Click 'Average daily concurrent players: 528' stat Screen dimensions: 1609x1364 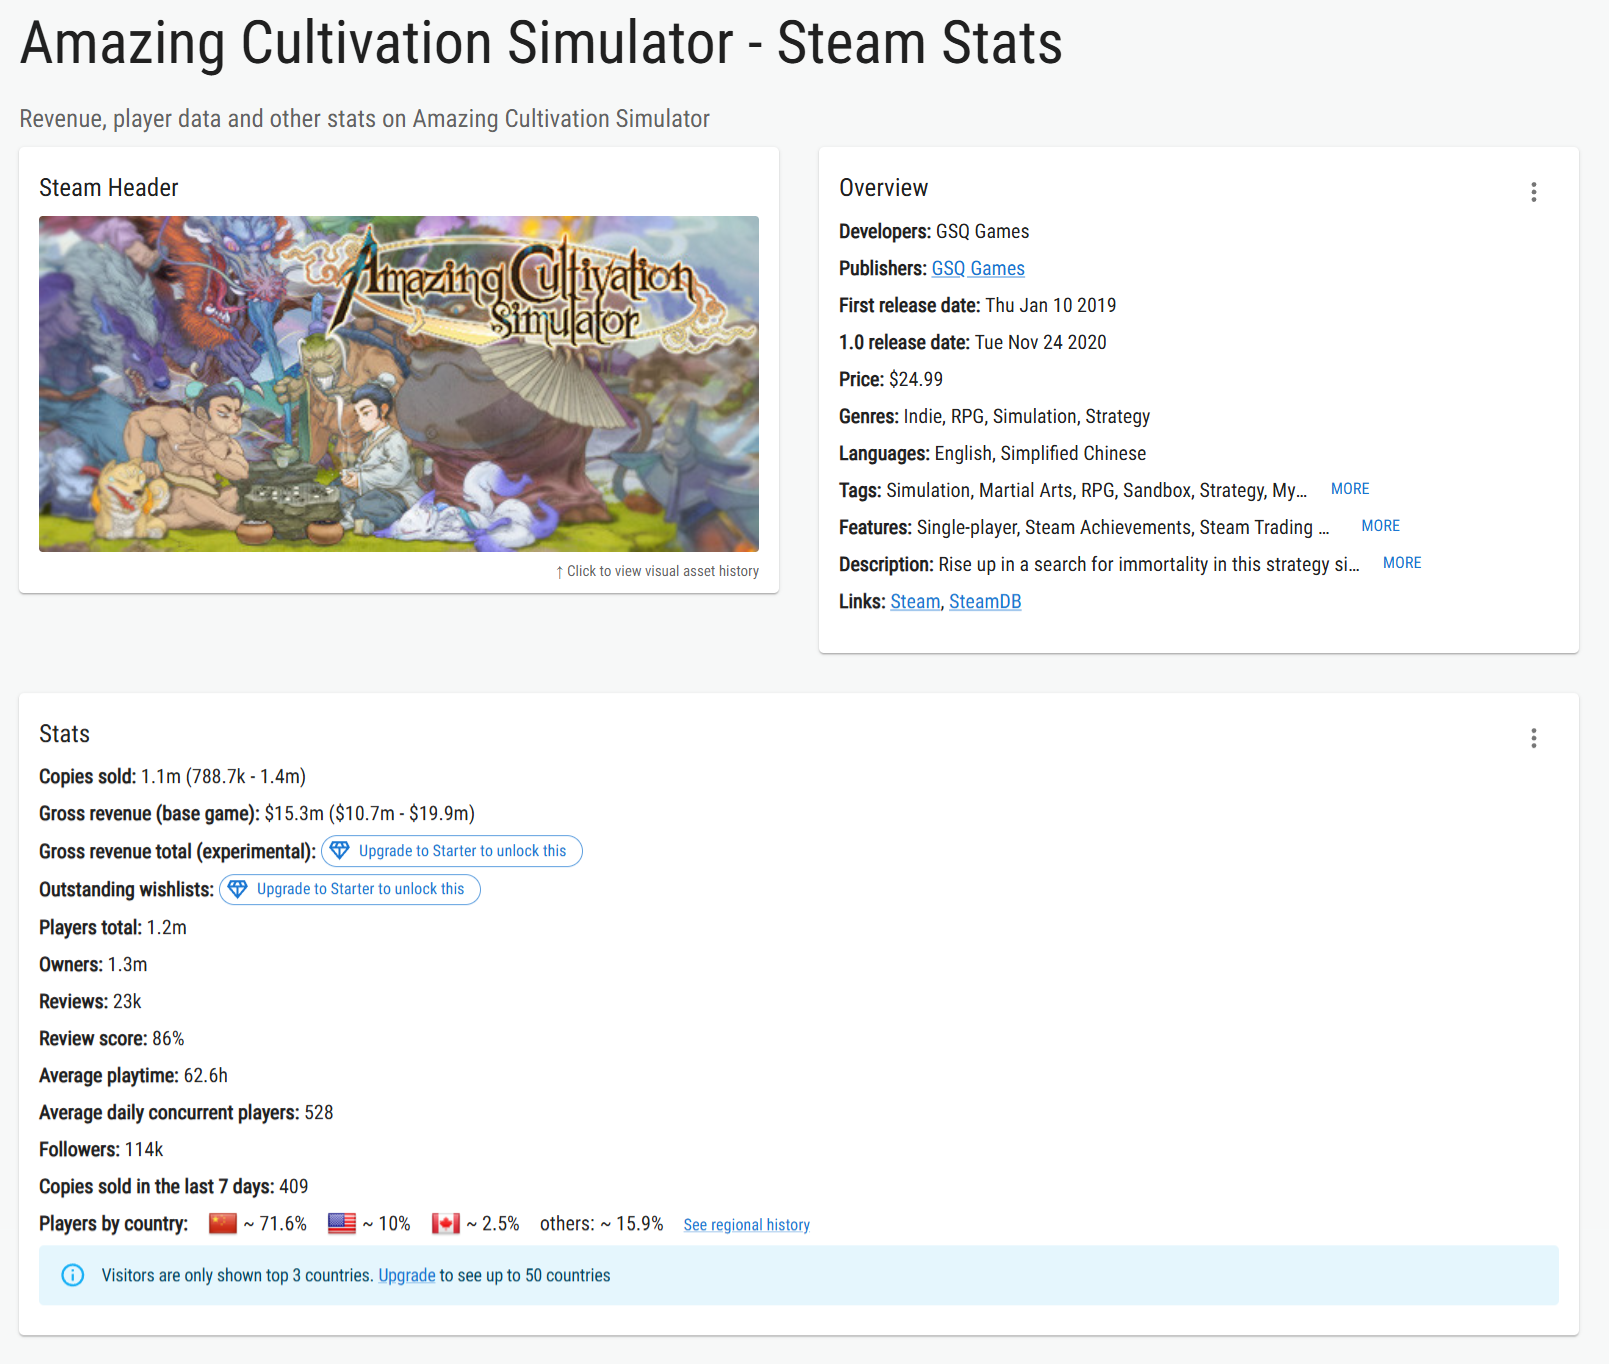[186, 1112]
